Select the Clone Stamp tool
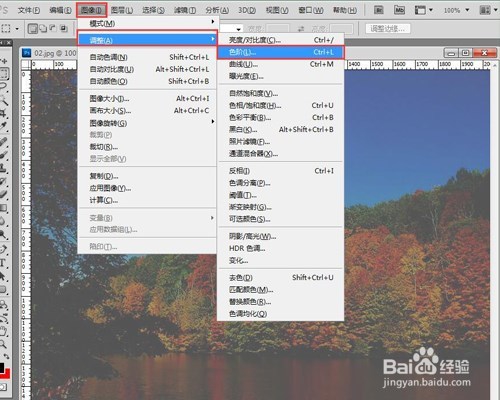The width and height of the screenshot is (500, 400). click(x=3, y=168)
